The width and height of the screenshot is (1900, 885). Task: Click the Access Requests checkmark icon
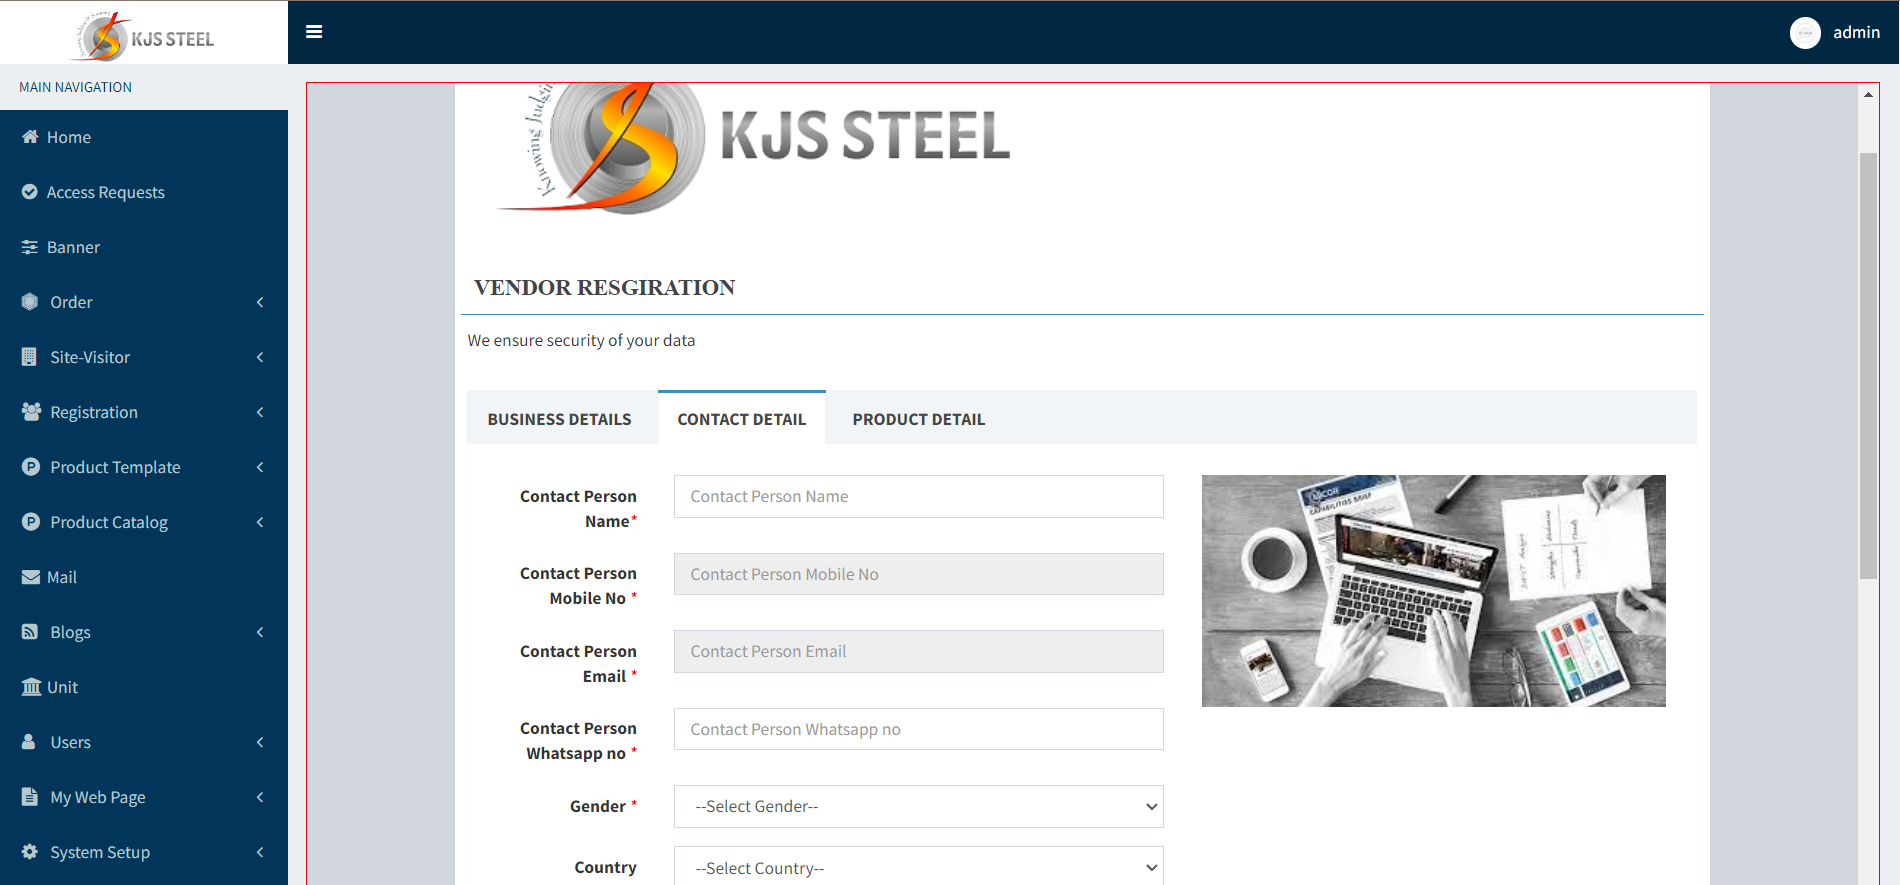(x=30, y=192)
